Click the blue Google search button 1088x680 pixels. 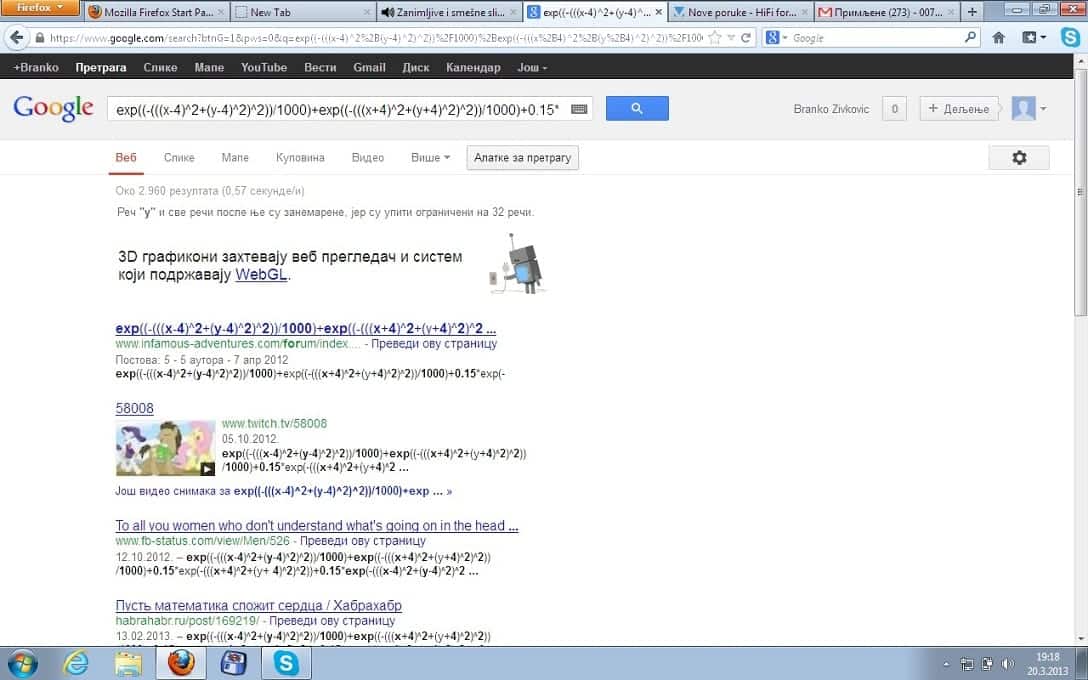coord(637,108)
